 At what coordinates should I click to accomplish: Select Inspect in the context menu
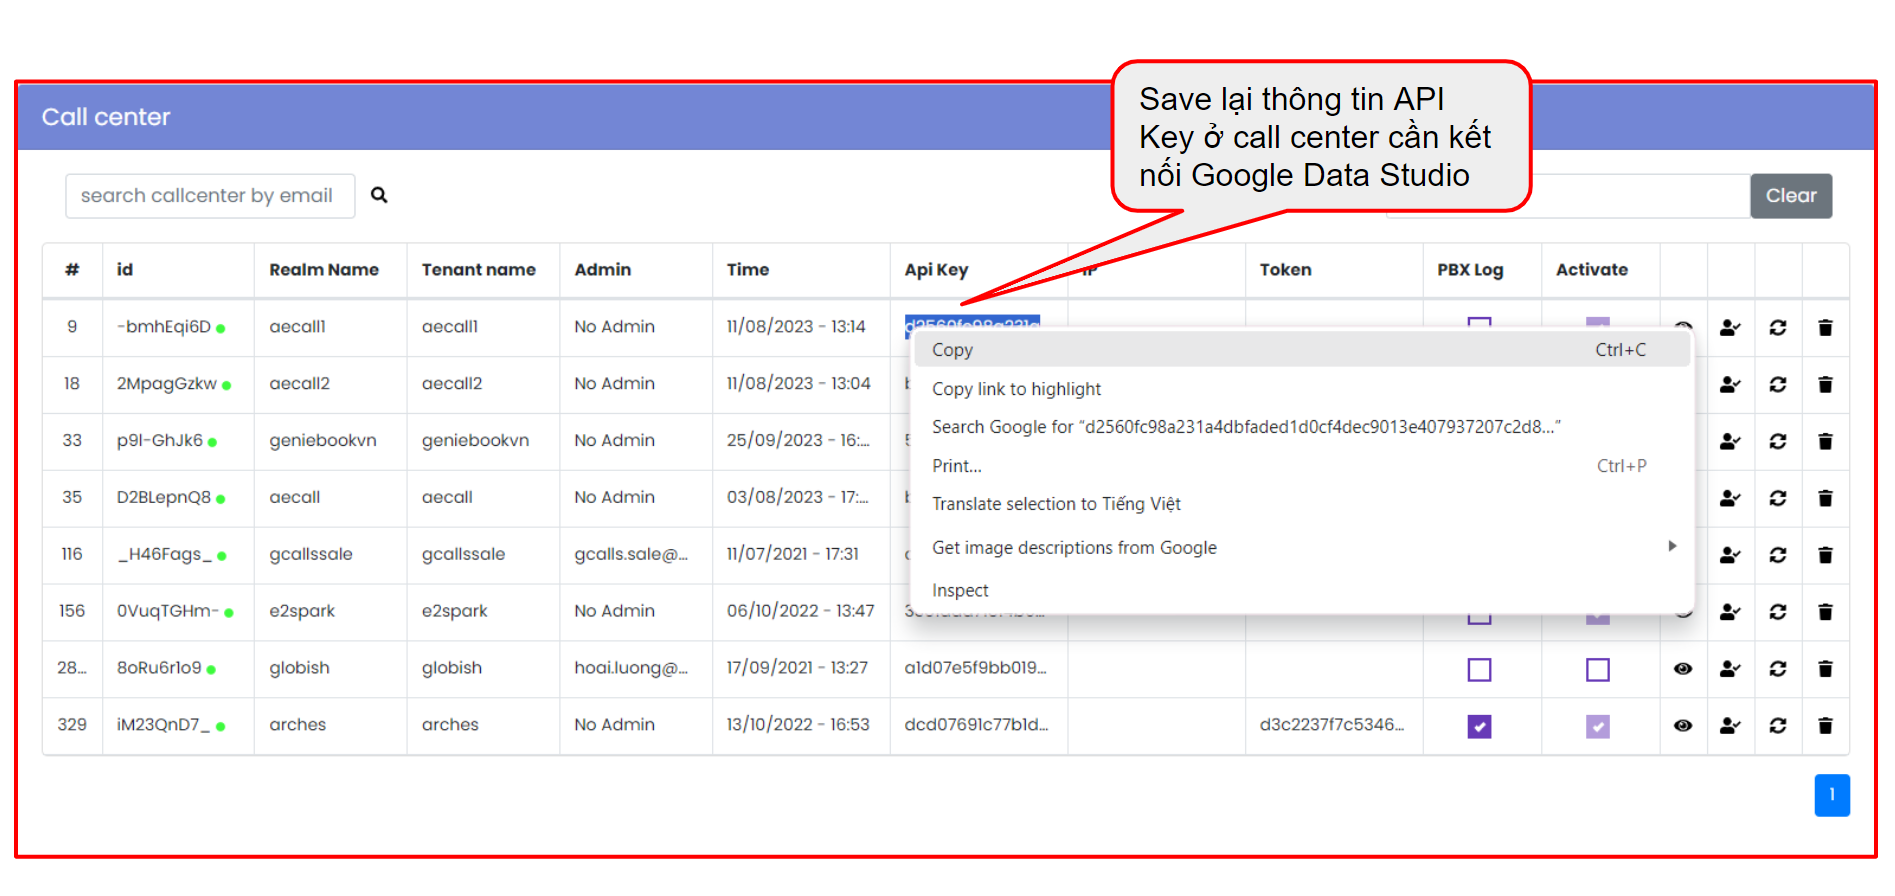click(x=960, y=591)
